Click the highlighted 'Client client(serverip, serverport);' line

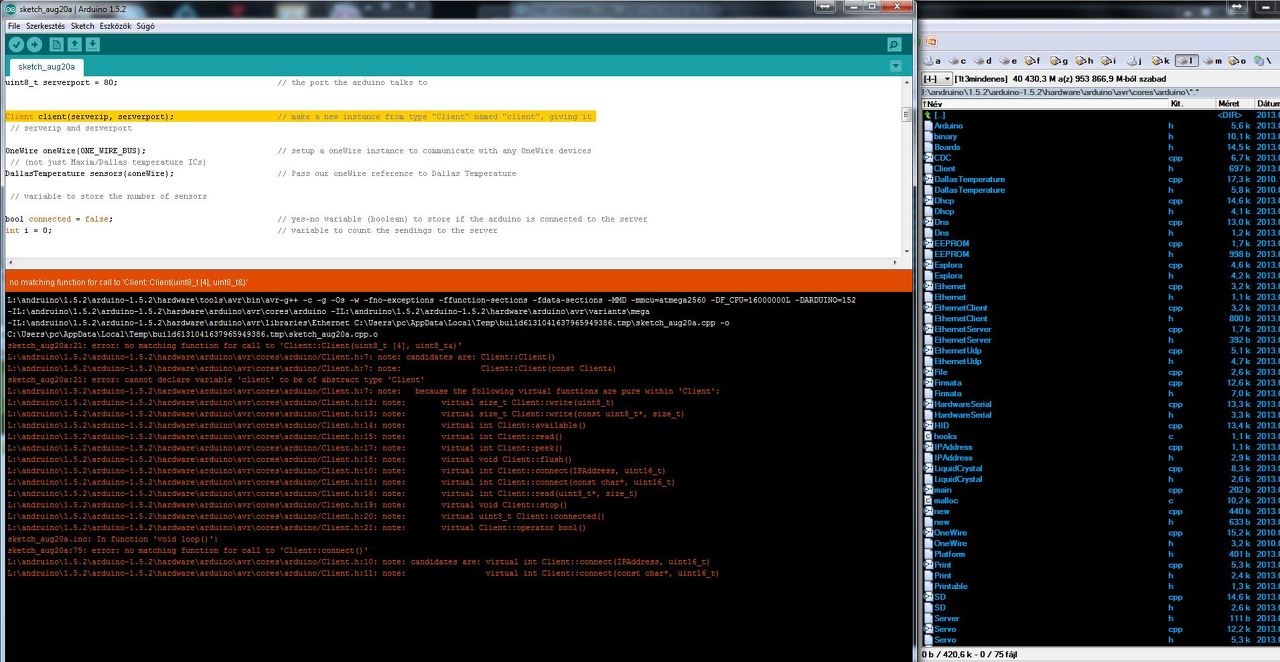click(300, 117)
